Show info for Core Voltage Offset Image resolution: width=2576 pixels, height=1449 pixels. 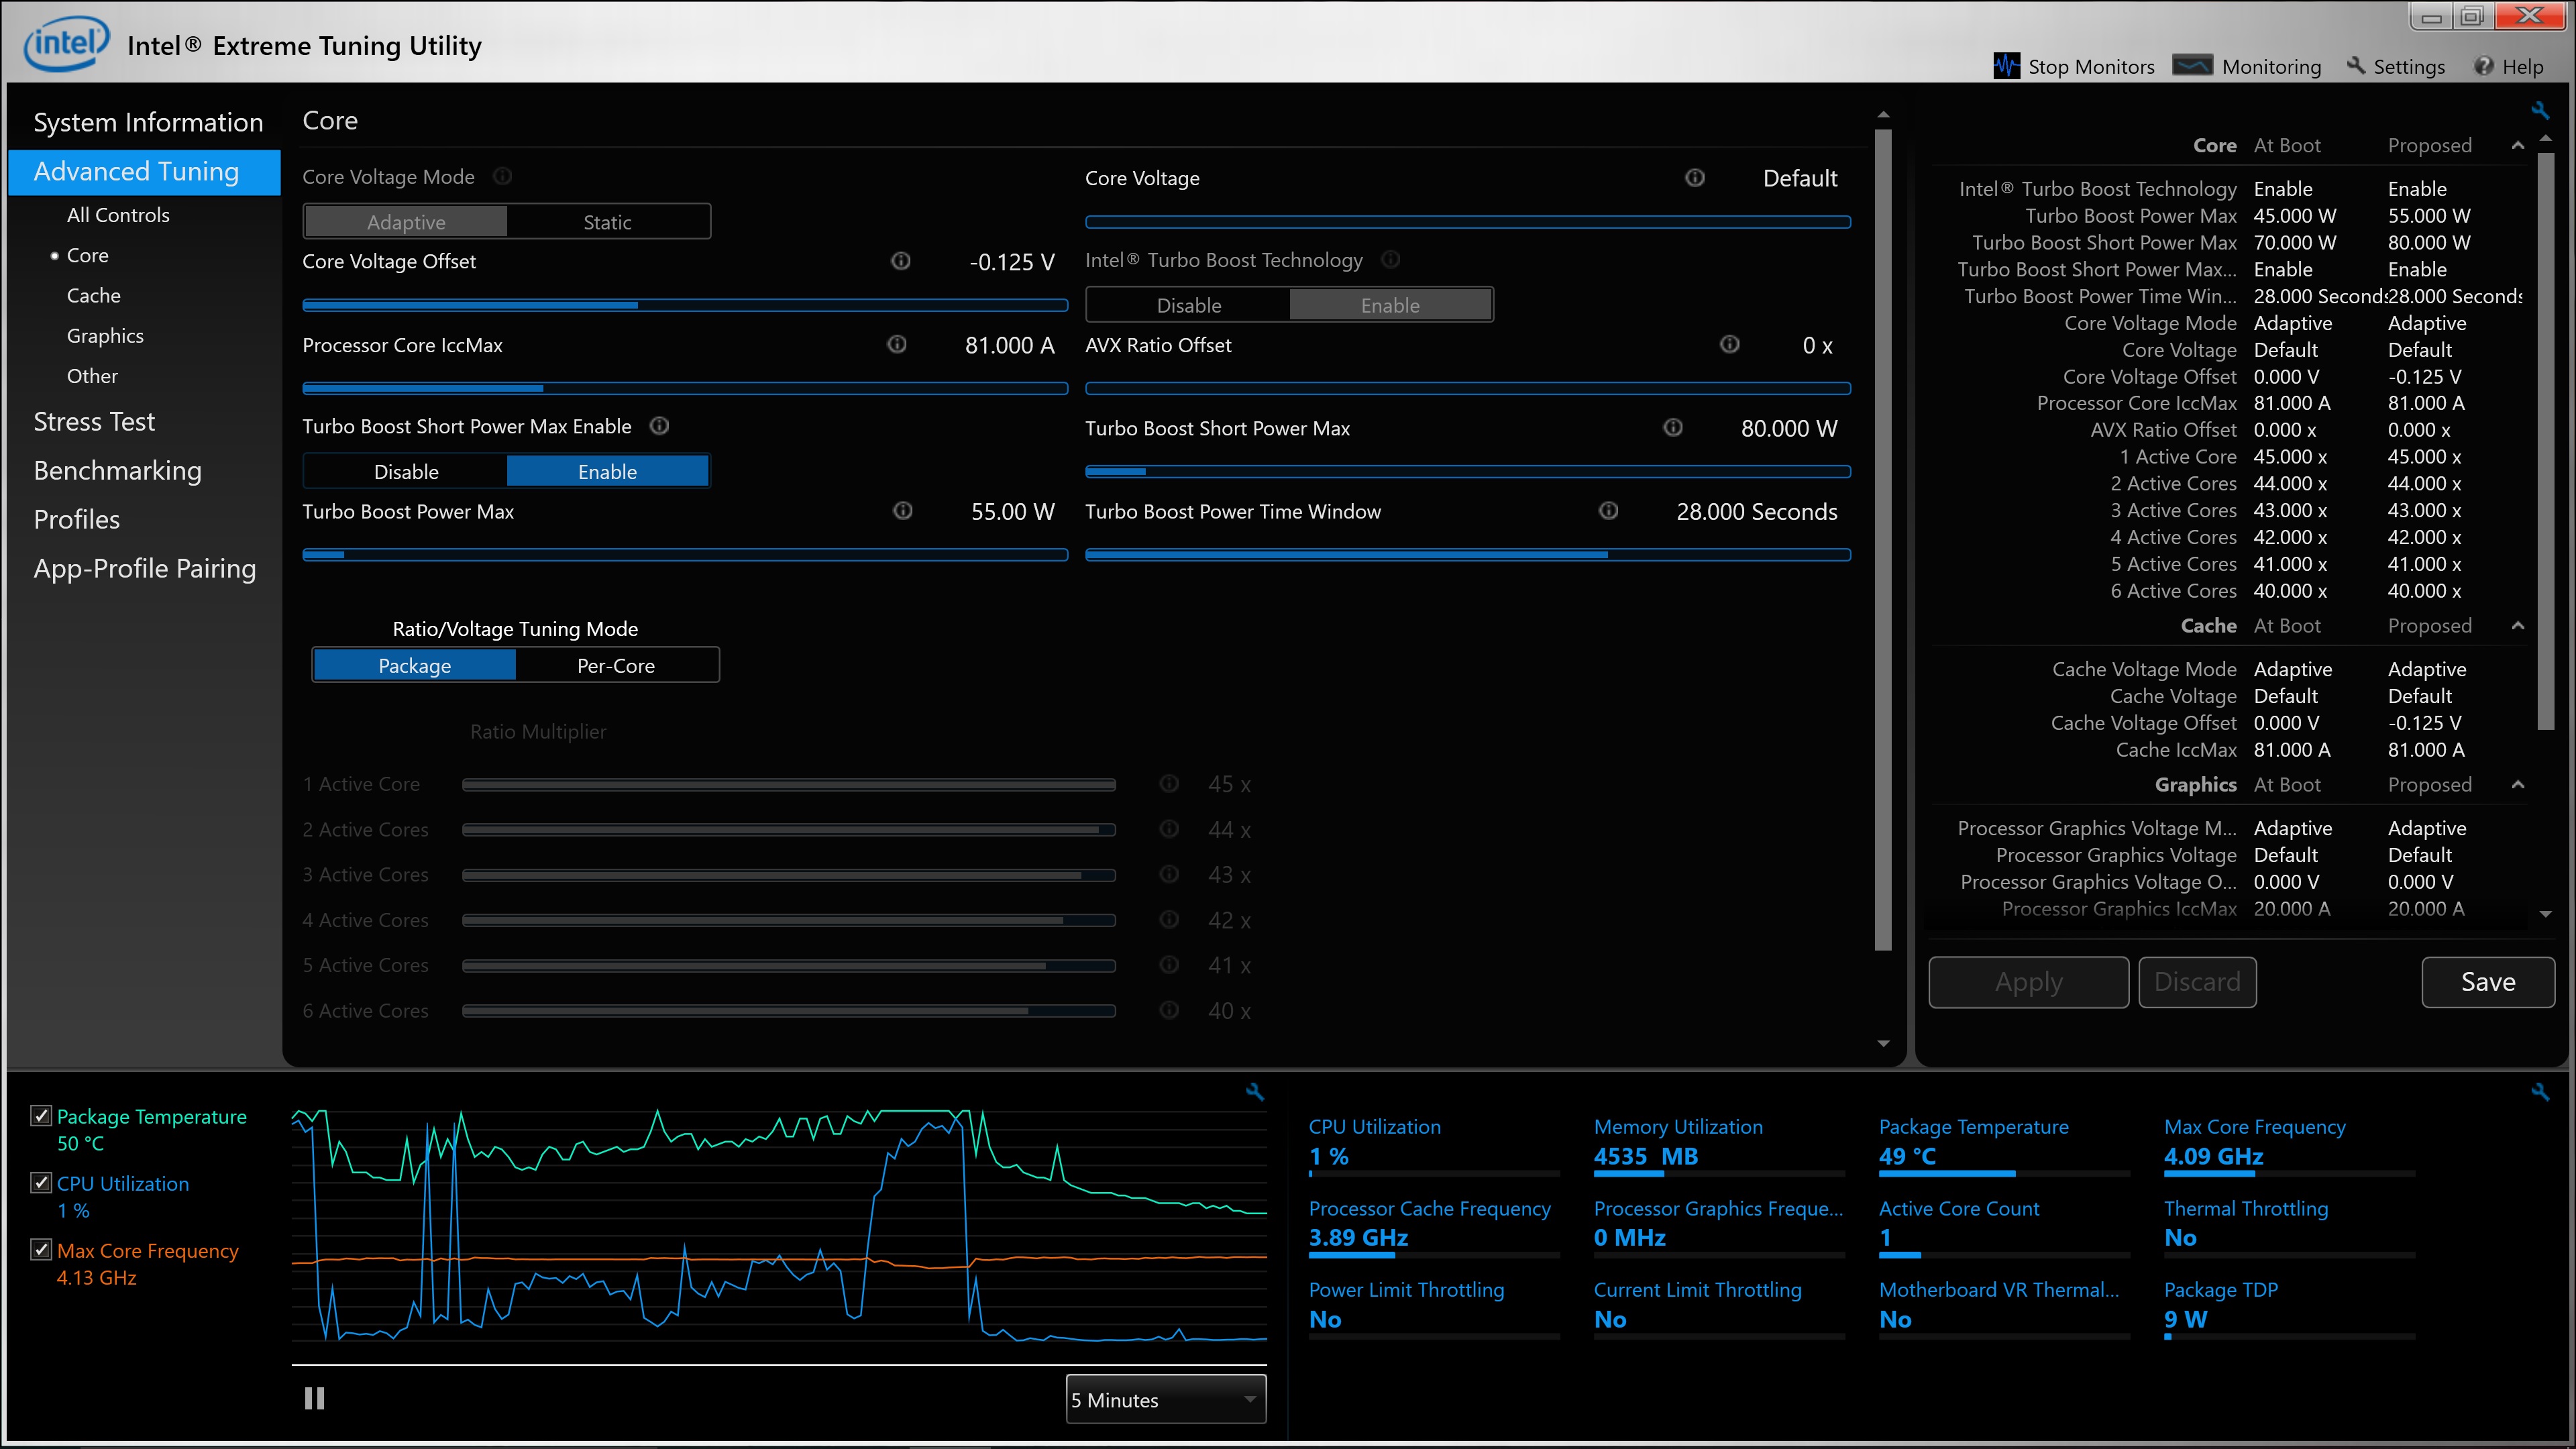tap(901, 261)
